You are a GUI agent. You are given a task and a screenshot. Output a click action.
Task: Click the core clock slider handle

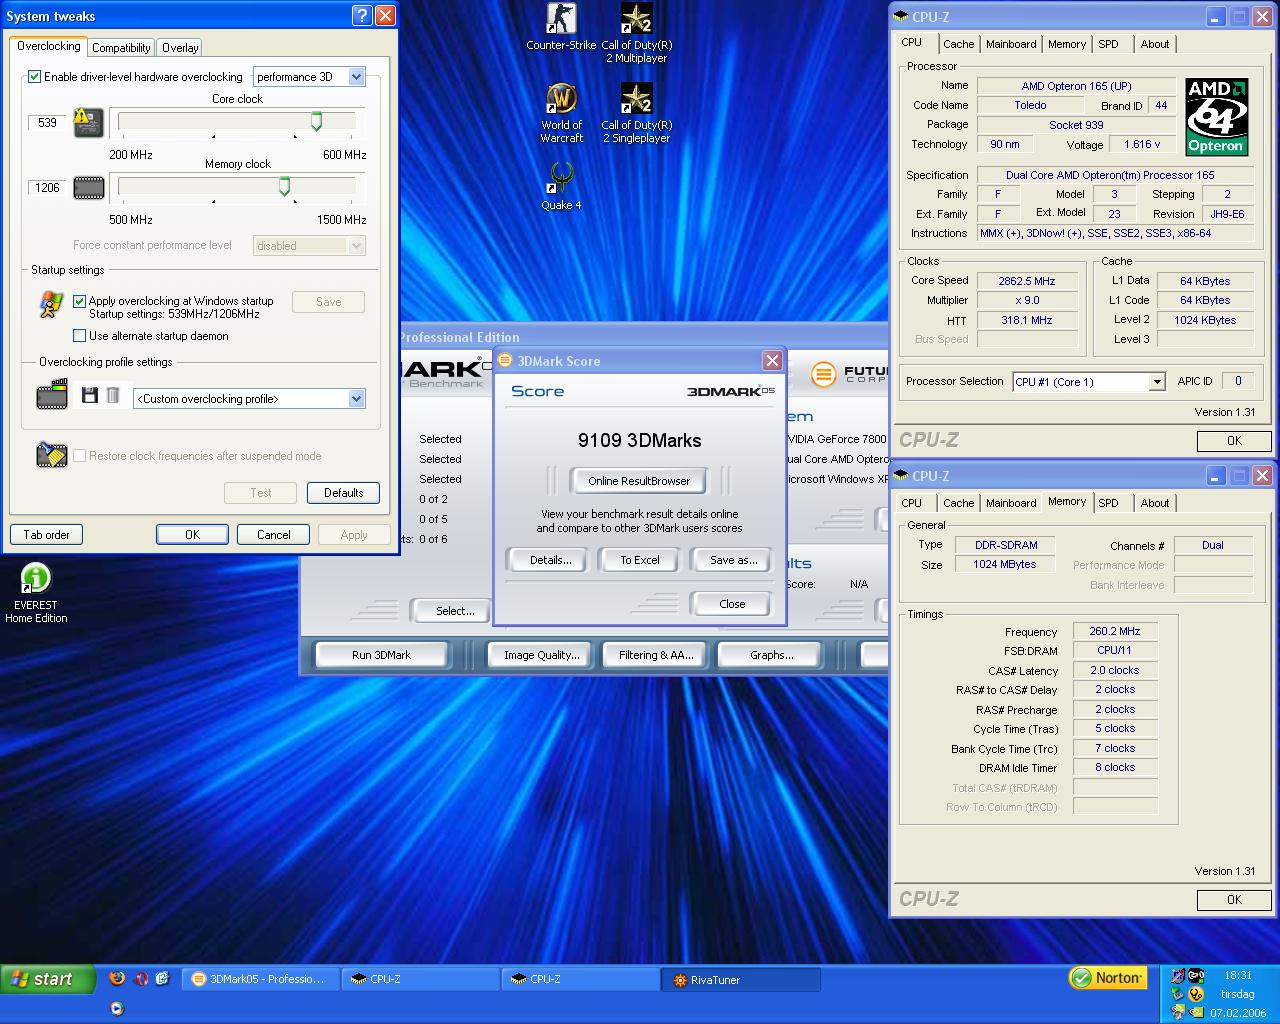(x=316, y=121)
